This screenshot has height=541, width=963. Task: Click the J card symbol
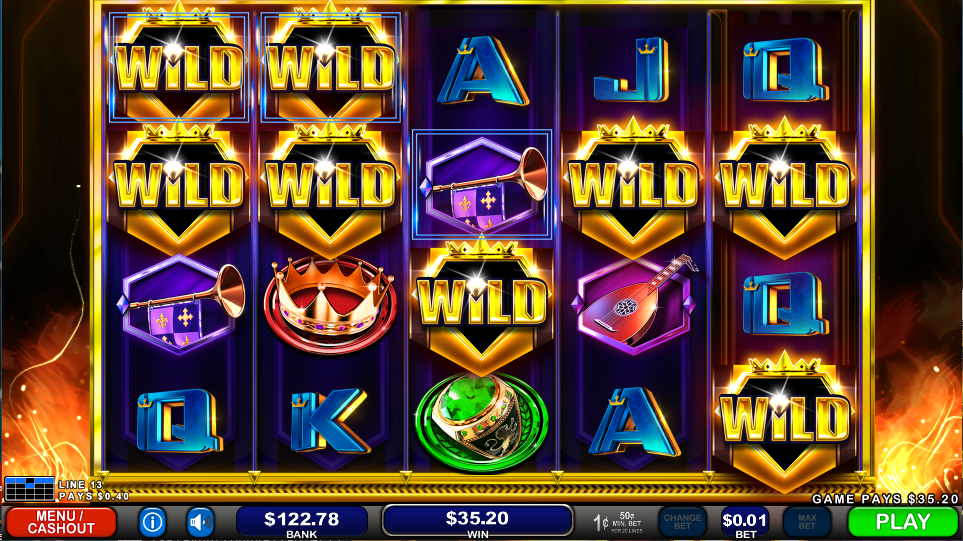[x=631, y=69]
